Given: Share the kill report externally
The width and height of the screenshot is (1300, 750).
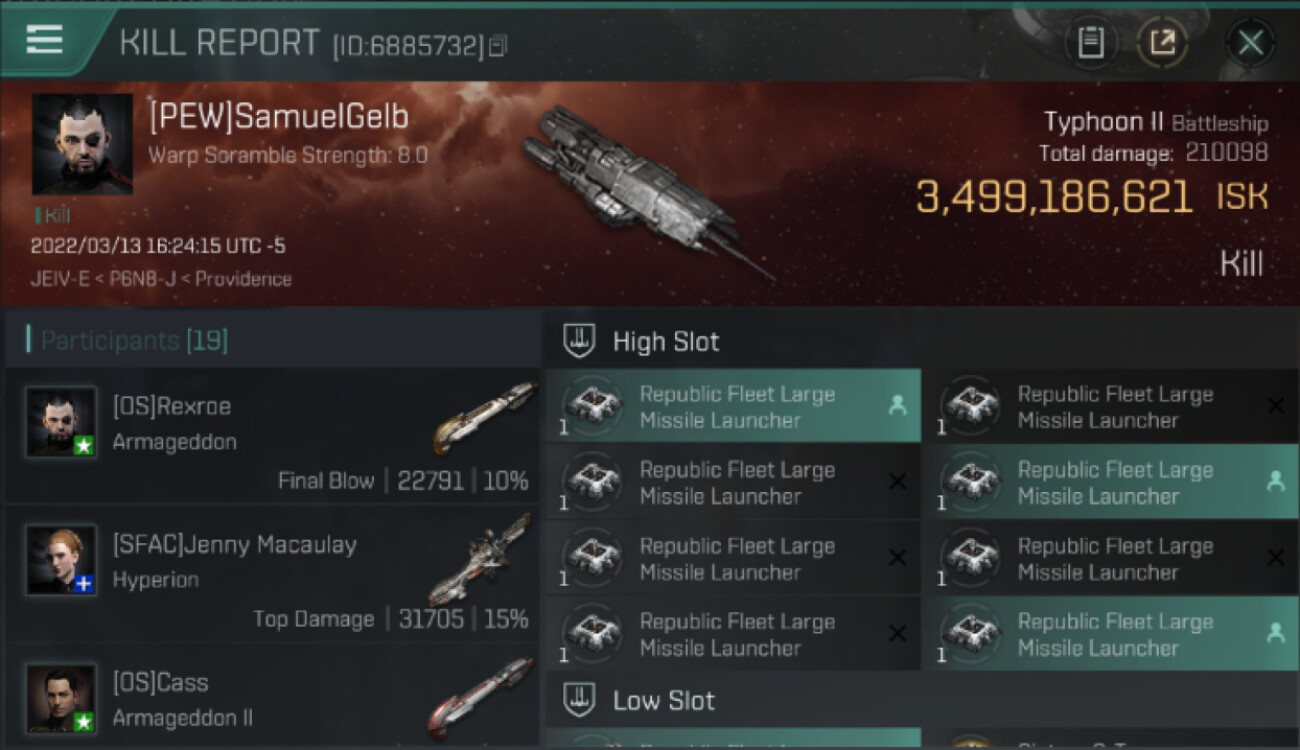Looking at the screenshot, I should (x=1162, y=42).
